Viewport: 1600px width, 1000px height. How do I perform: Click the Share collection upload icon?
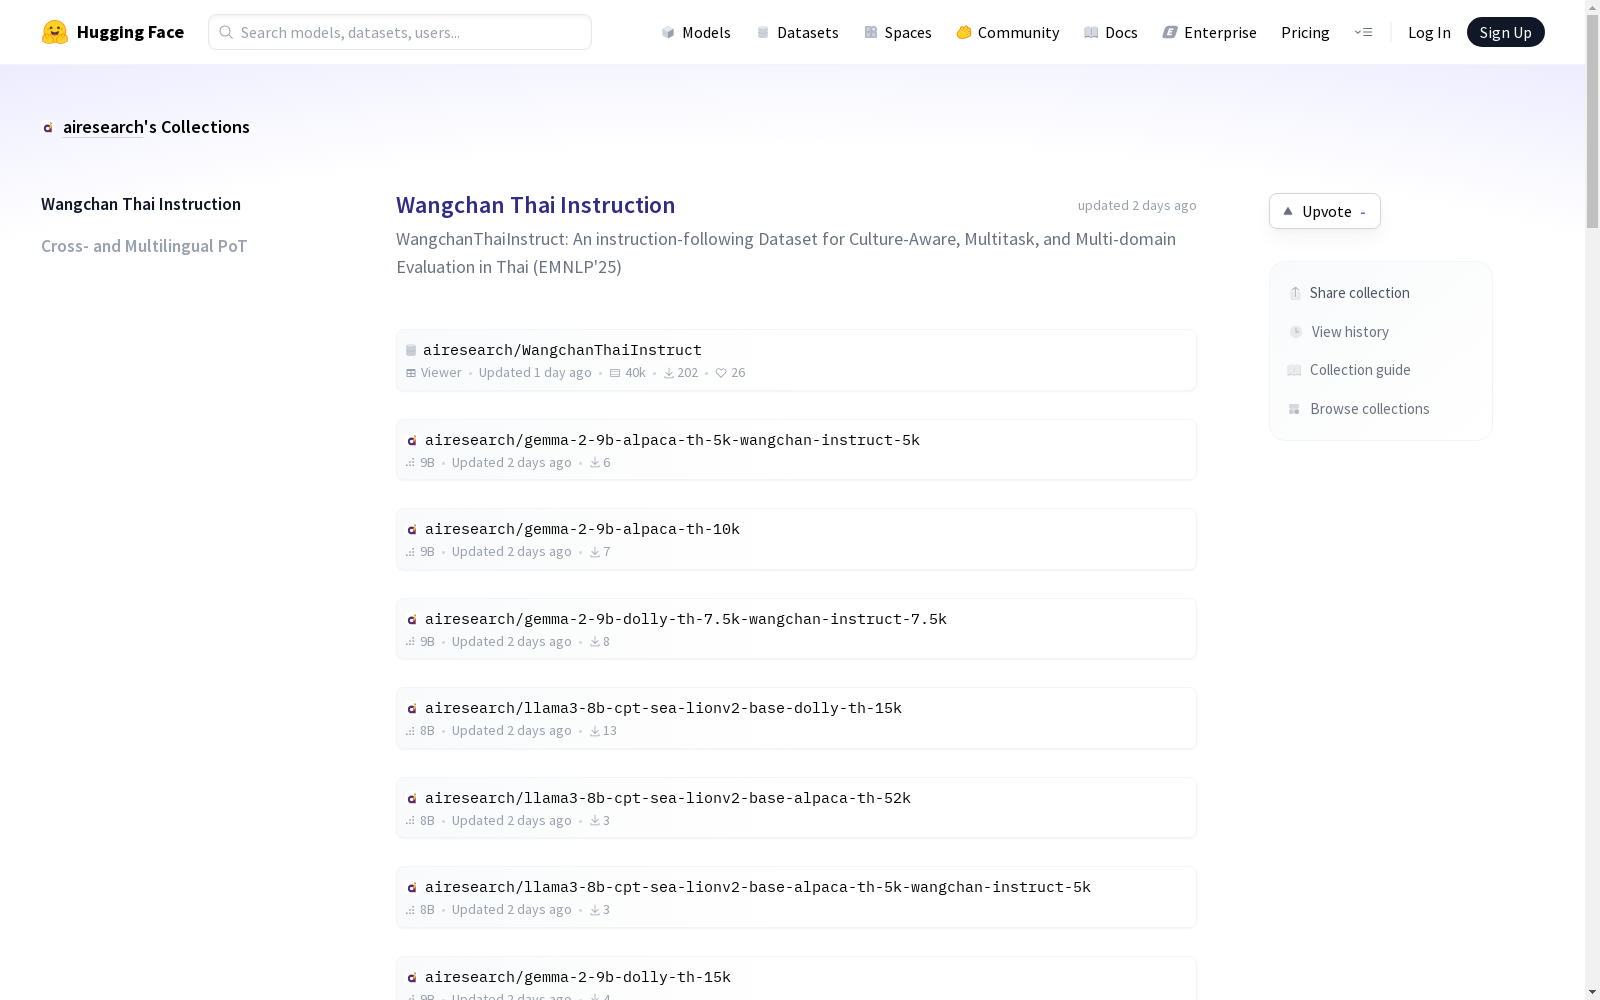1295,293
